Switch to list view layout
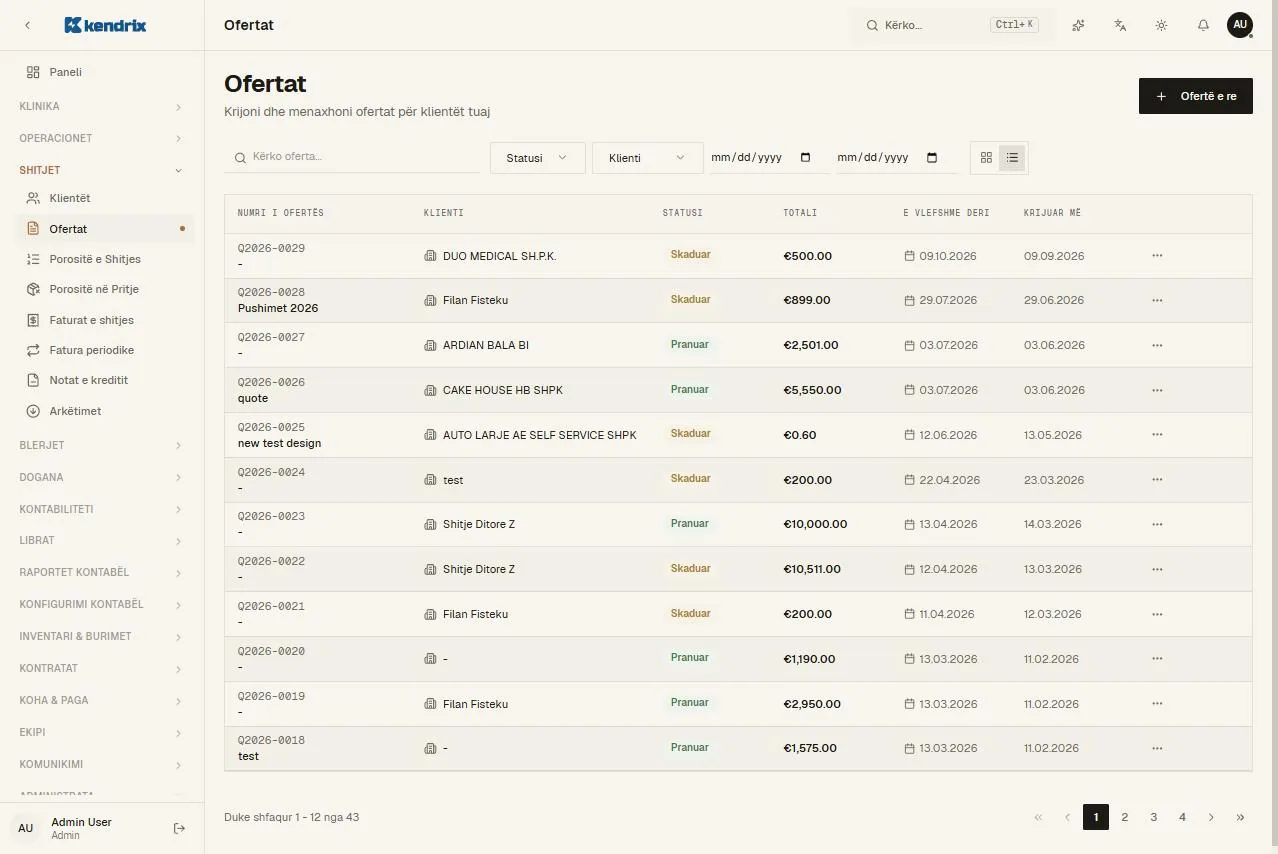 point(1012,158)
